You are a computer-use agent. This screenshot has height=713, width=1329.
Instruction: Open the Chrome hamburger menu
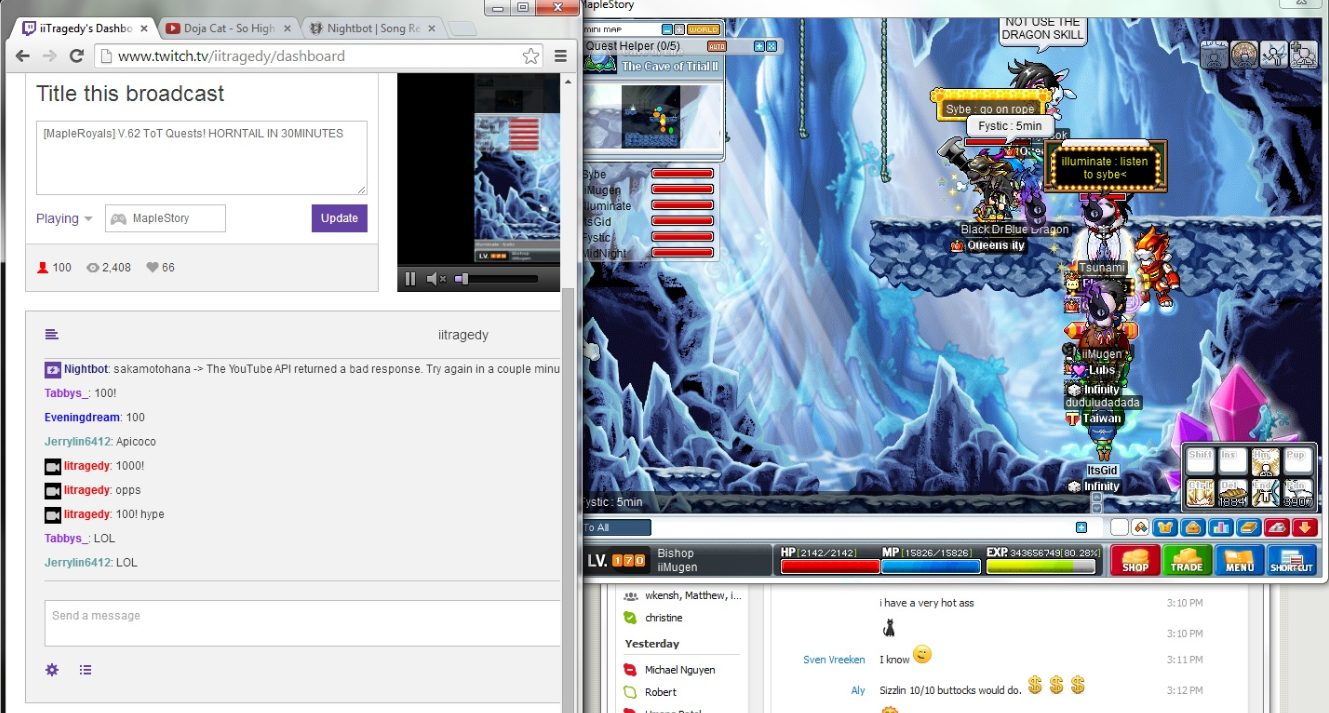pyautogui.click(x=561, y=56)
